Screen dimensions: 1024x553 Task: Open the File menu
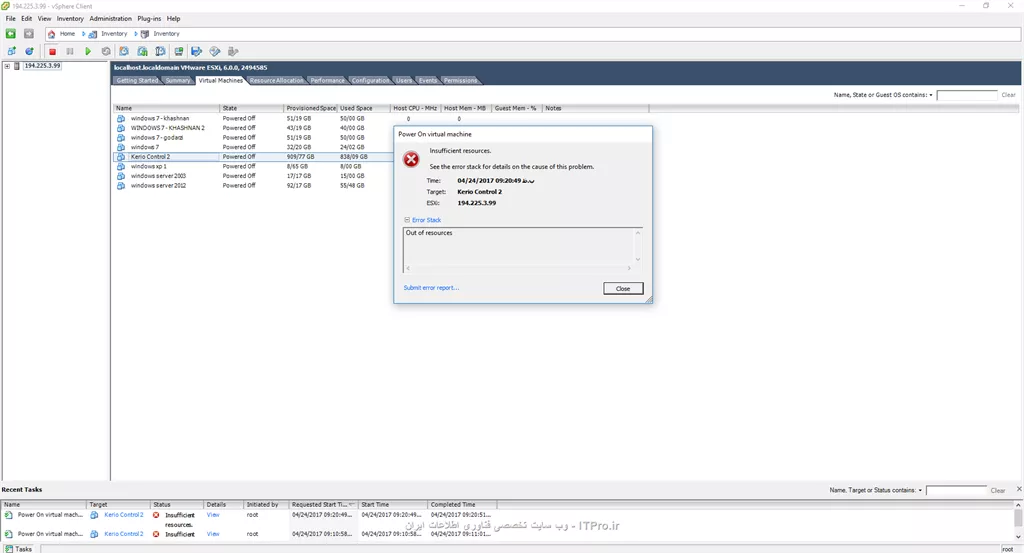tap(10, 19)
